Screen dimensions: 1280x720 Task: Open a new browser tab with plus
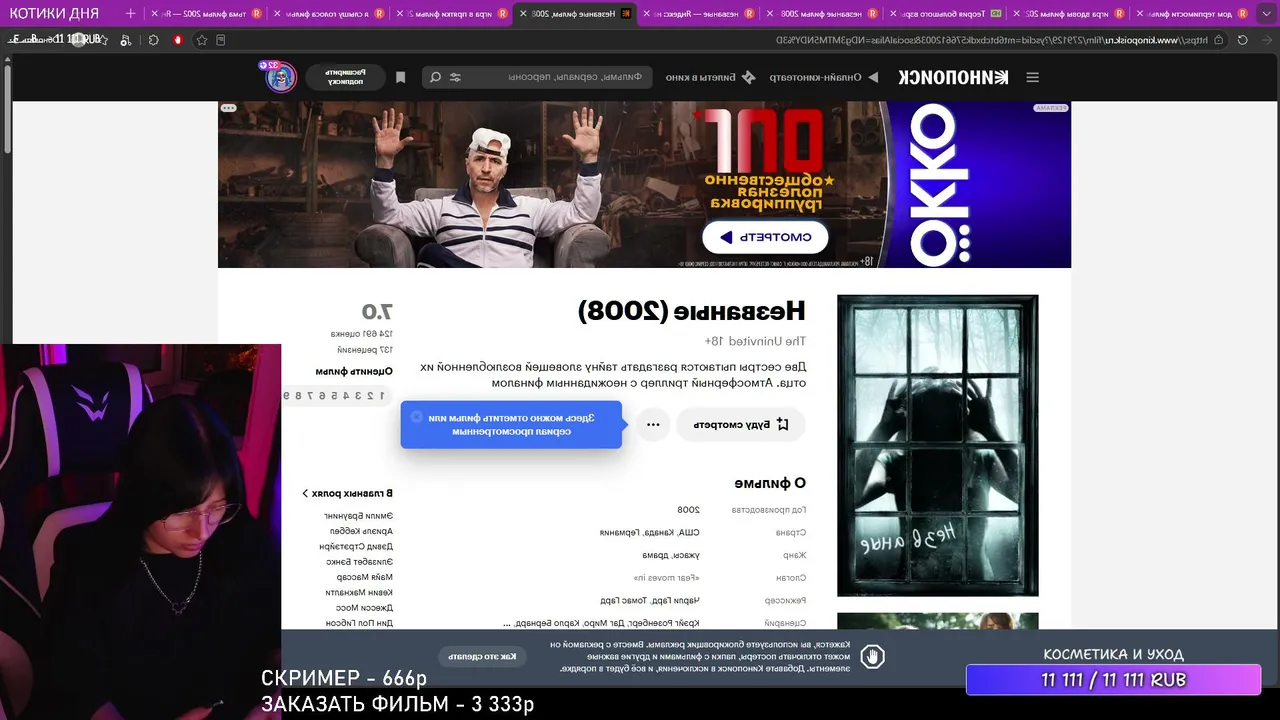(x=130, y=14)
